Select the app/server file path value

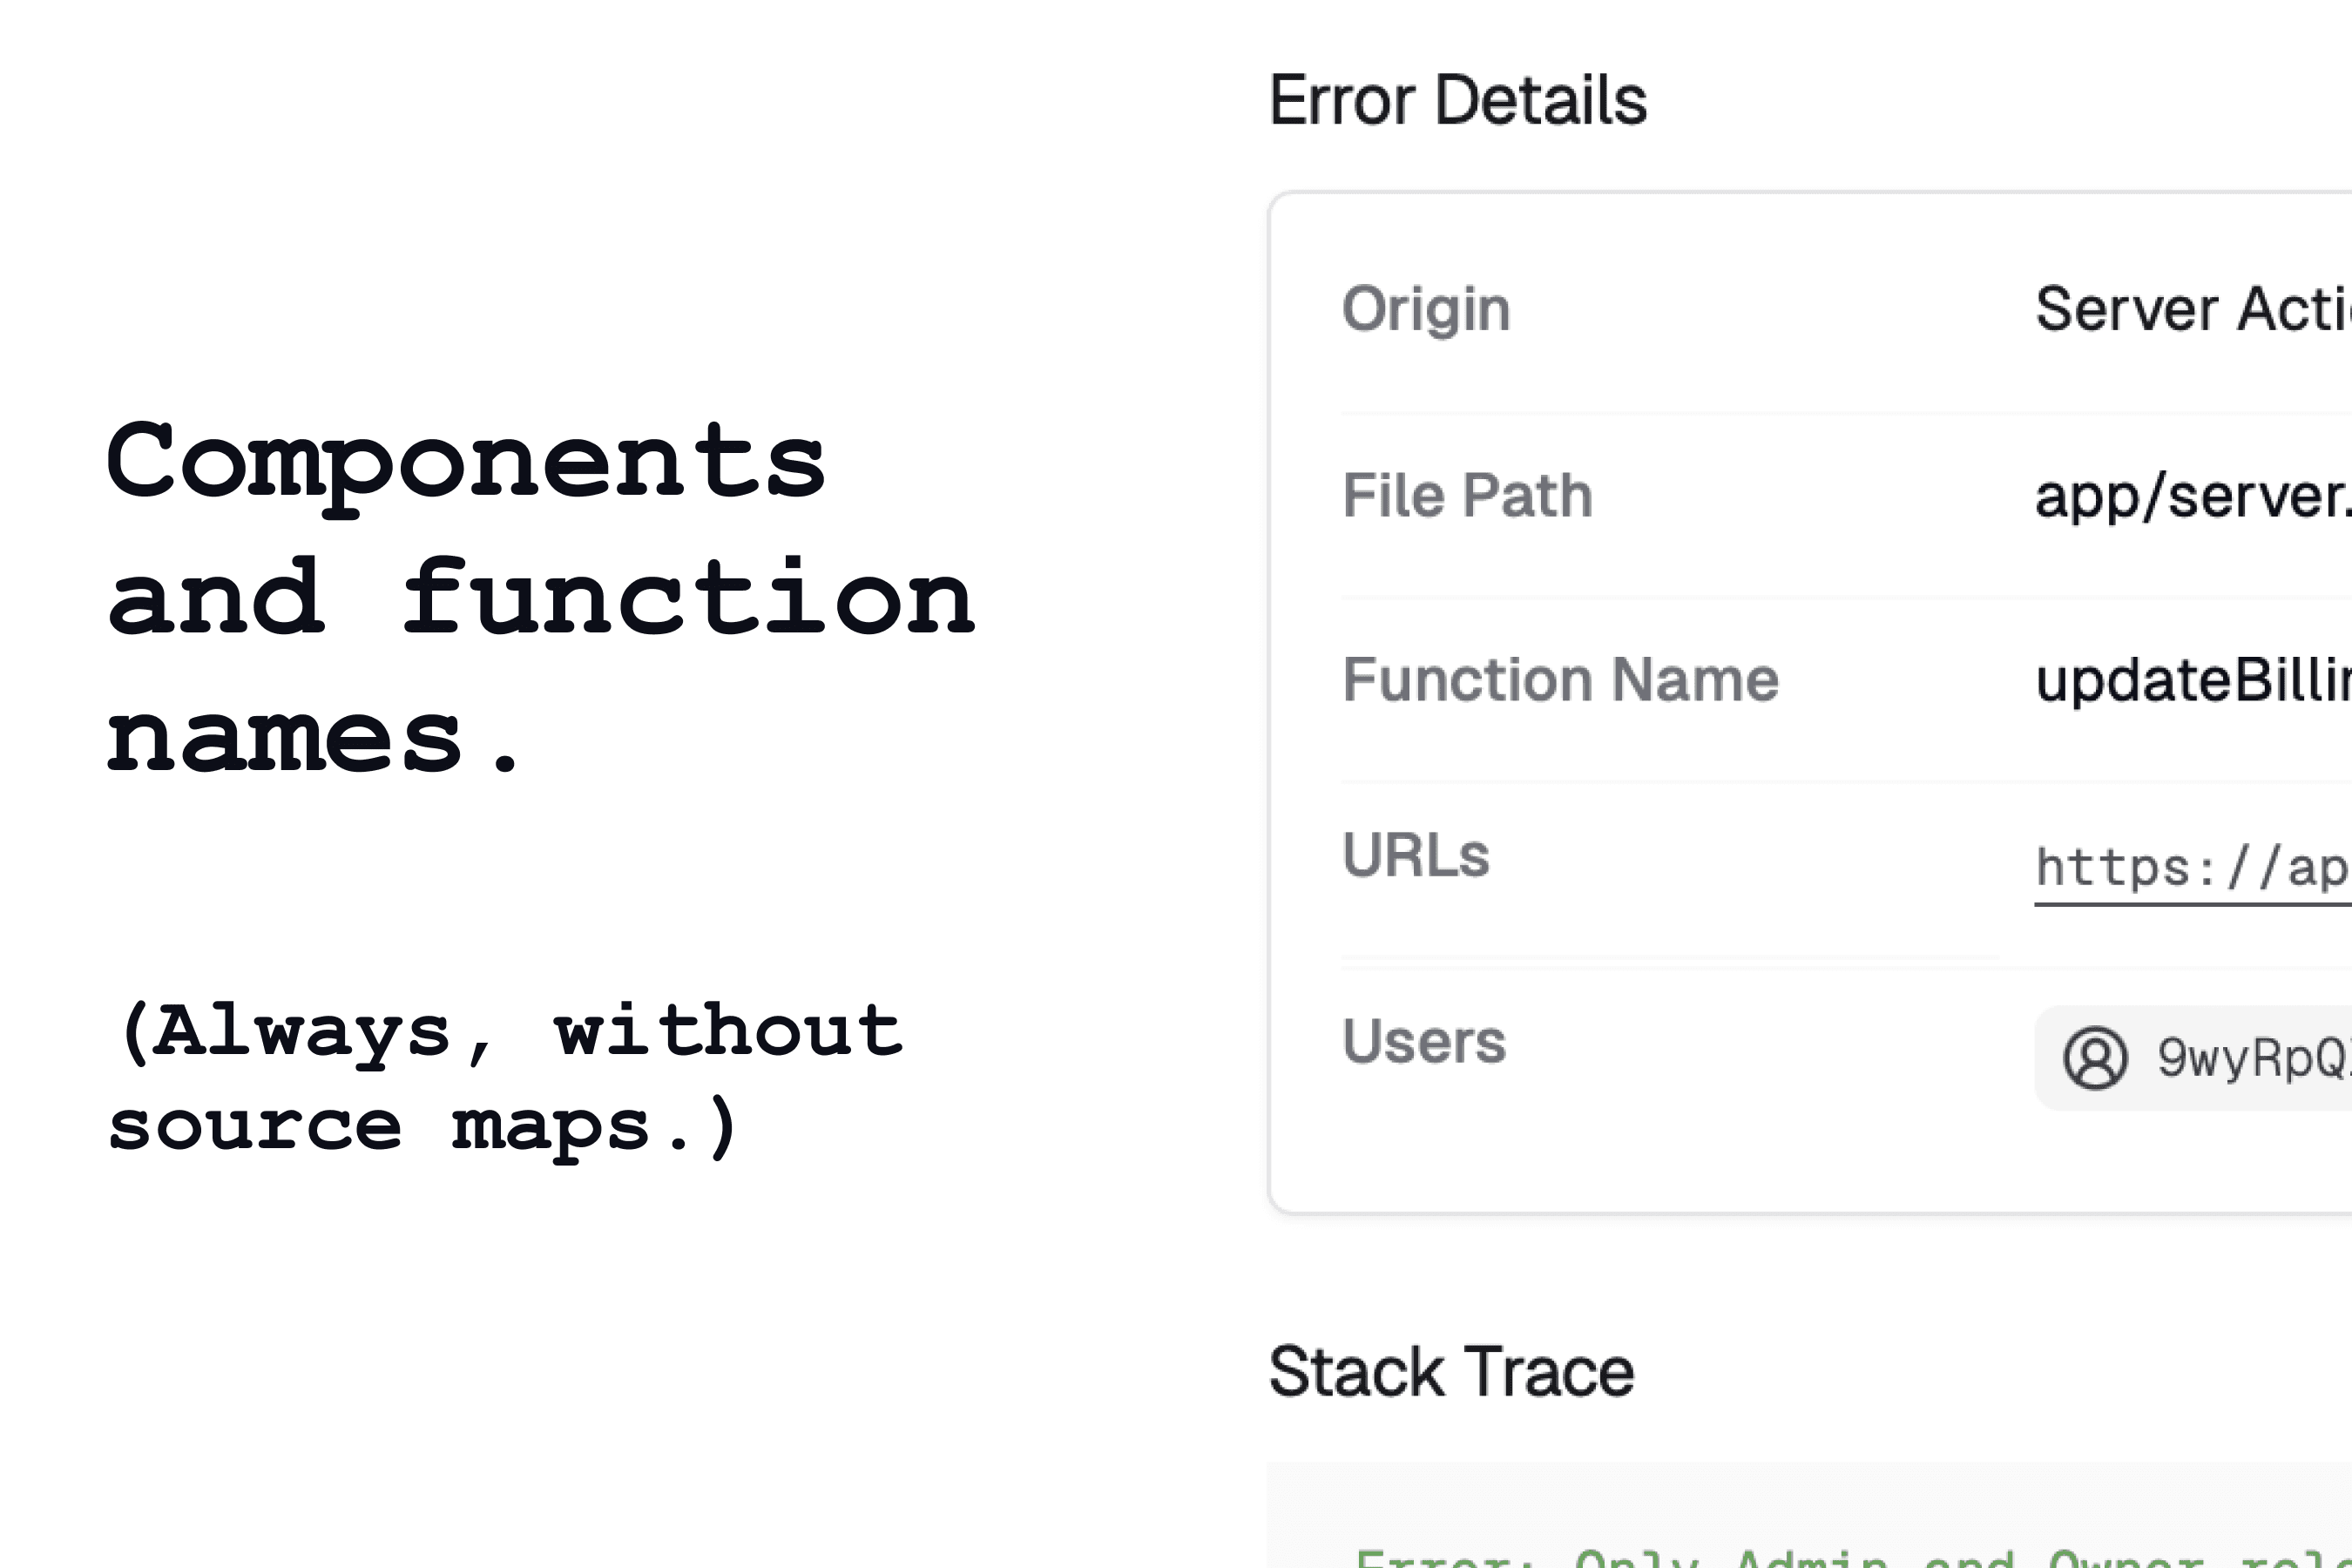pyautogui.click(x=2192, y=495)
